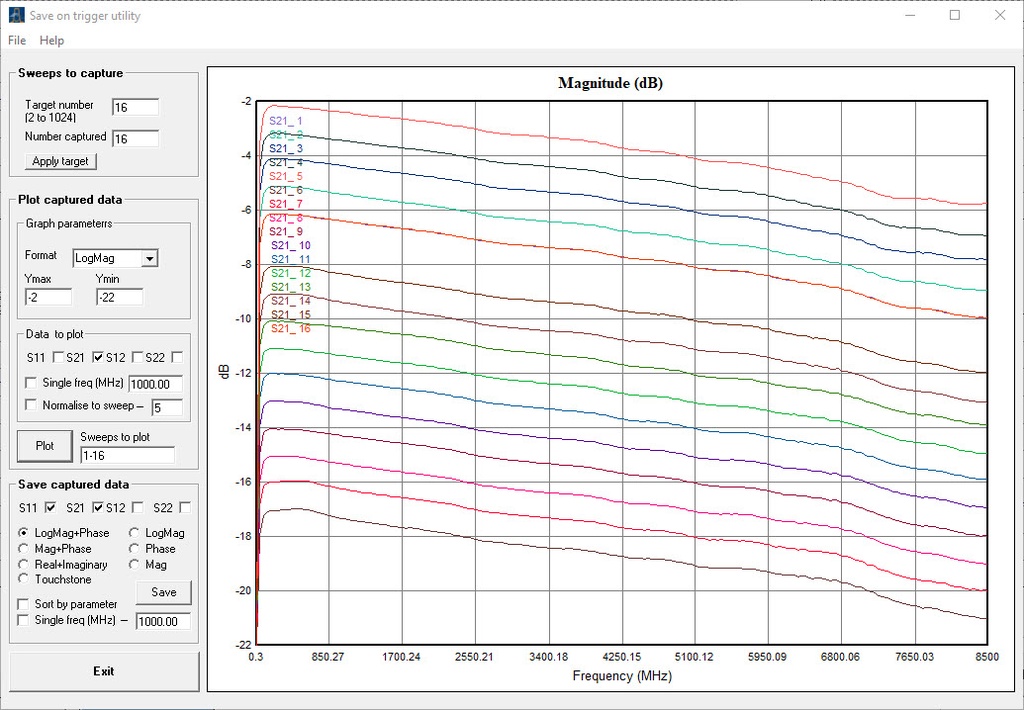
Task: Click the Magnitude (dB) chart title
Action: click(610, 83)
